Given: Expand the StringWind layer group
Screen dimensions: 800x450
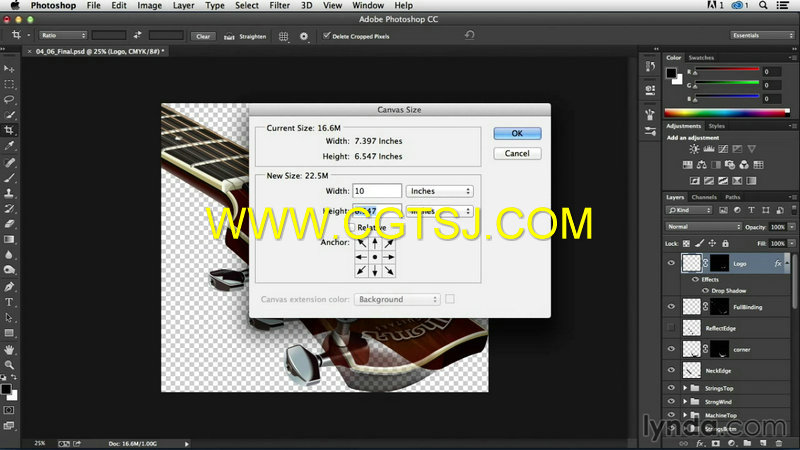Looking at the screenshot, I should click(x=685, y=402).
